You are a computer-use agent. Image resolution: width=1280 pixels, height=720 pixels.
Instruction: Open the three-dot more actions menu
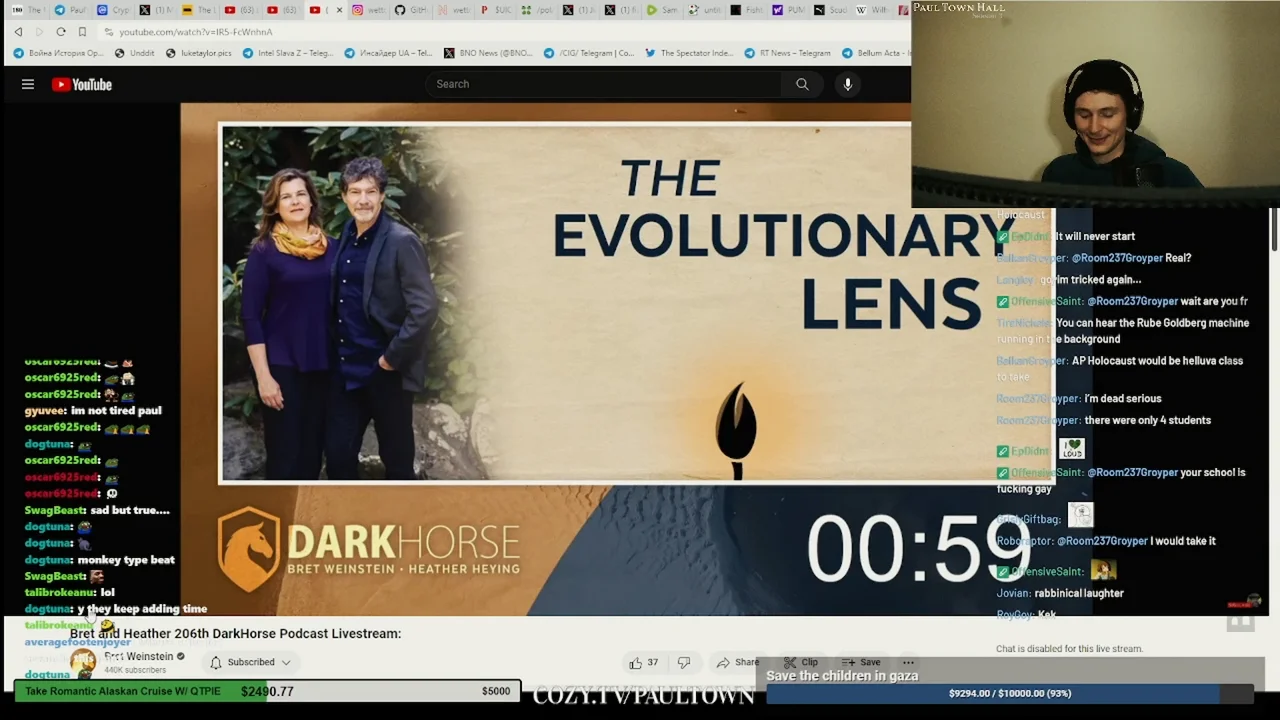click(x=908, y=662)
